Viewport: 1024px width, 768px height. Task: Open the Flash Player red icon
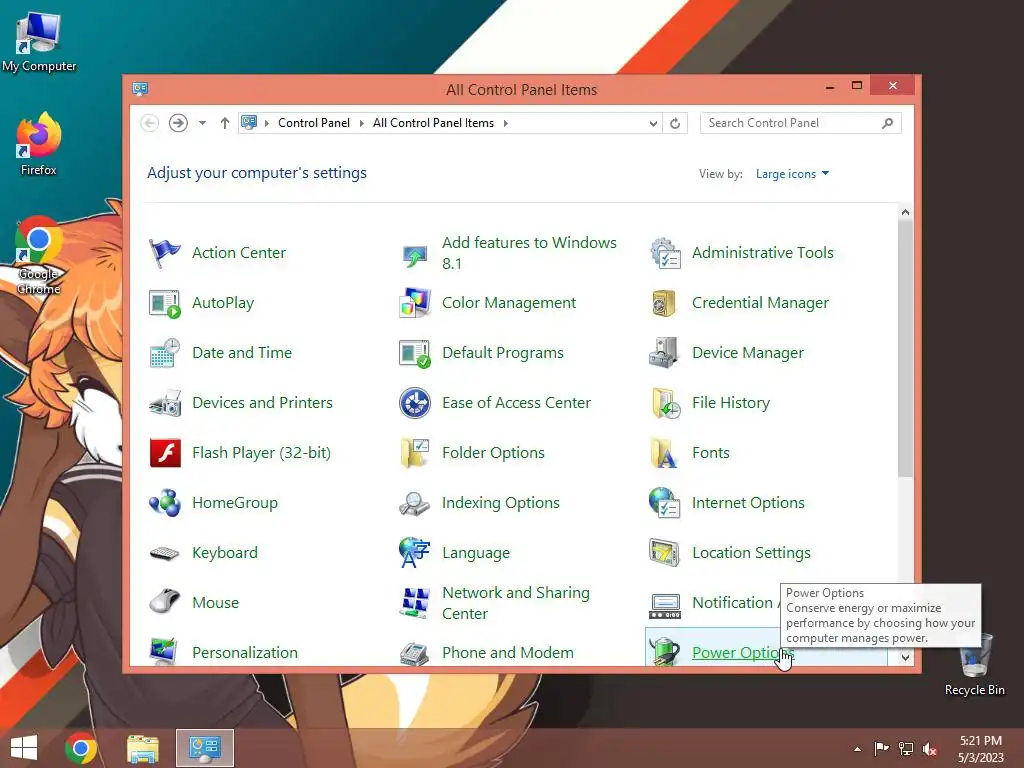(x=165, y=453)
